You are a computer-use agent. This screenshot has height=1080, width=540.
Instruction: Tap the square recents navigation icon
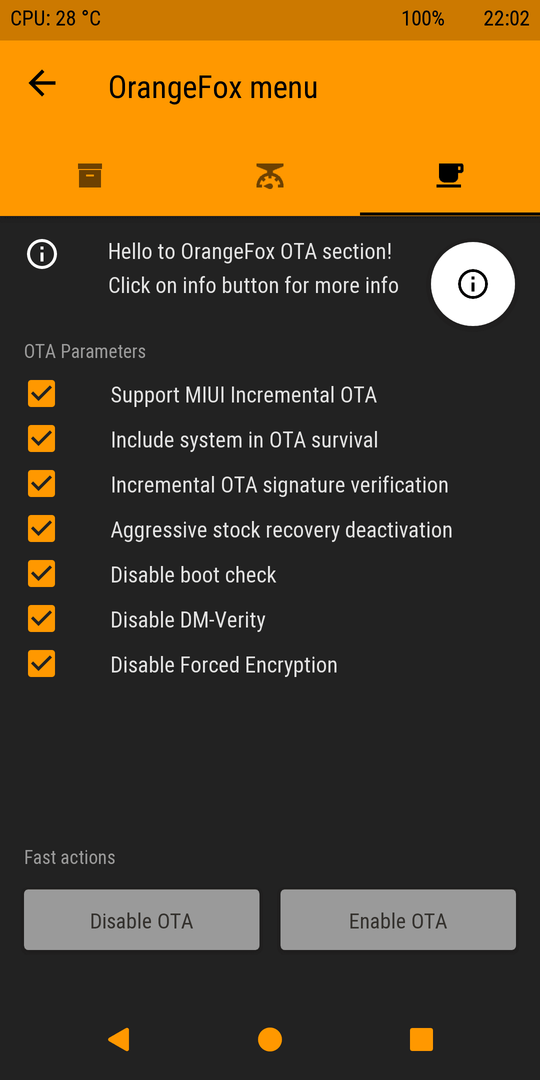tap(422, 1039)
